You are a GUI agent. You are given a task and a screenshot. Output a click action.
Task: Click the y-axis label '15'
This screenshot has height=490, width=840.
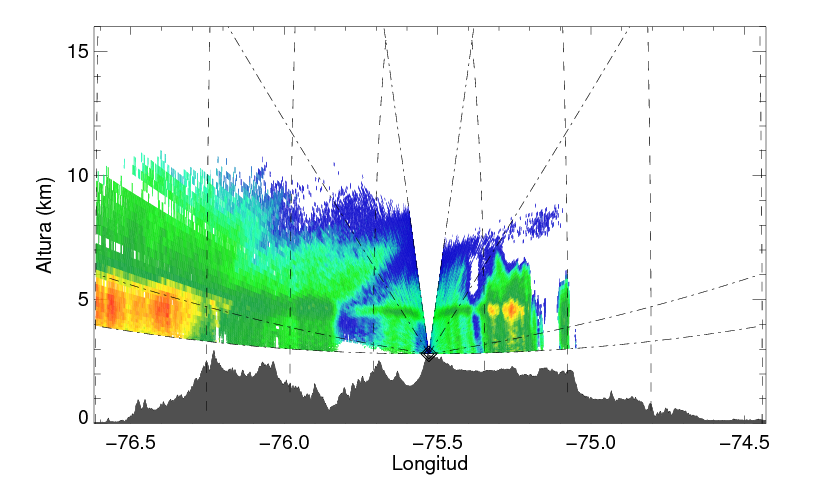[x=77, y=51]
